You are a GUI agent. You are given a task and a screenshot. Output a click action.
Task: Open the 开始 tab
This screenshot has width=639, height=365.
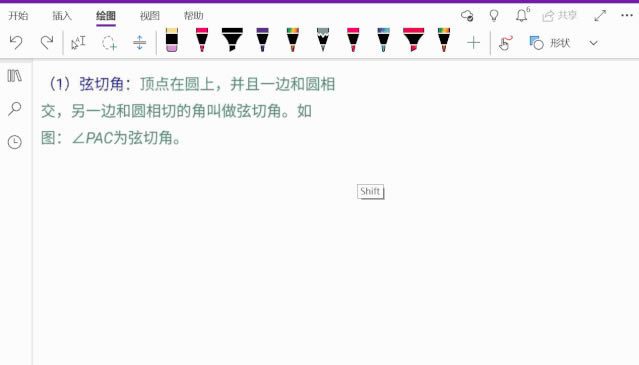click(x=18, y=15)
